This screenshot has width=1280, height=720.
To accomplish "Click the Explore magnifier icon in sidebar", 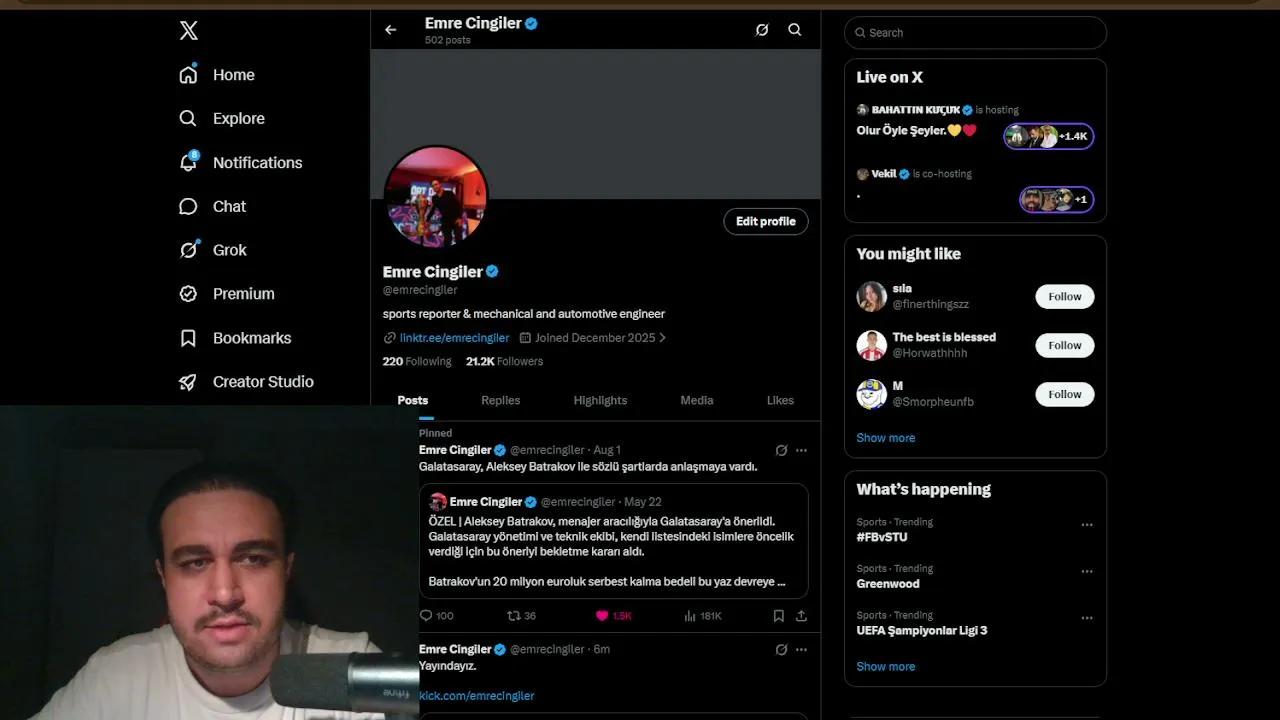I will pos(188,118).
